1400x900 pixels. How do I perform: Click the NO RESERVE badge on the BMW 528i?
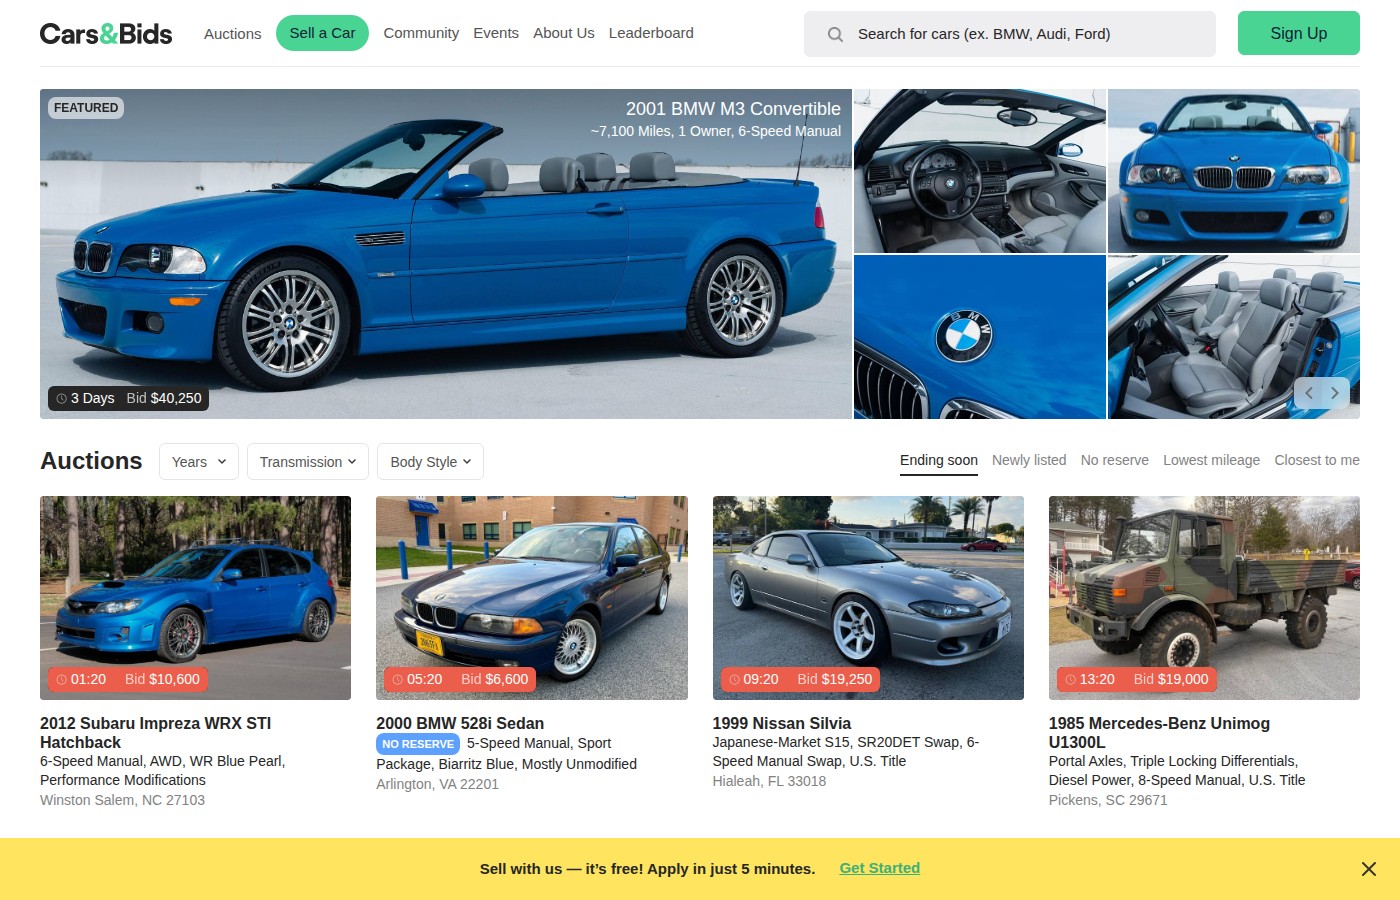coord(417,744)
